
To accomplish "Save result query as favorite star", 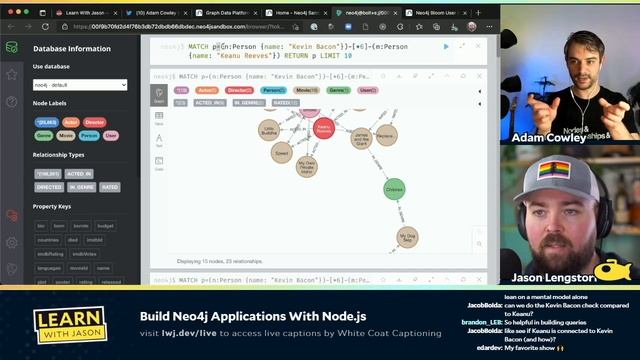I will (x=383, y=76).
